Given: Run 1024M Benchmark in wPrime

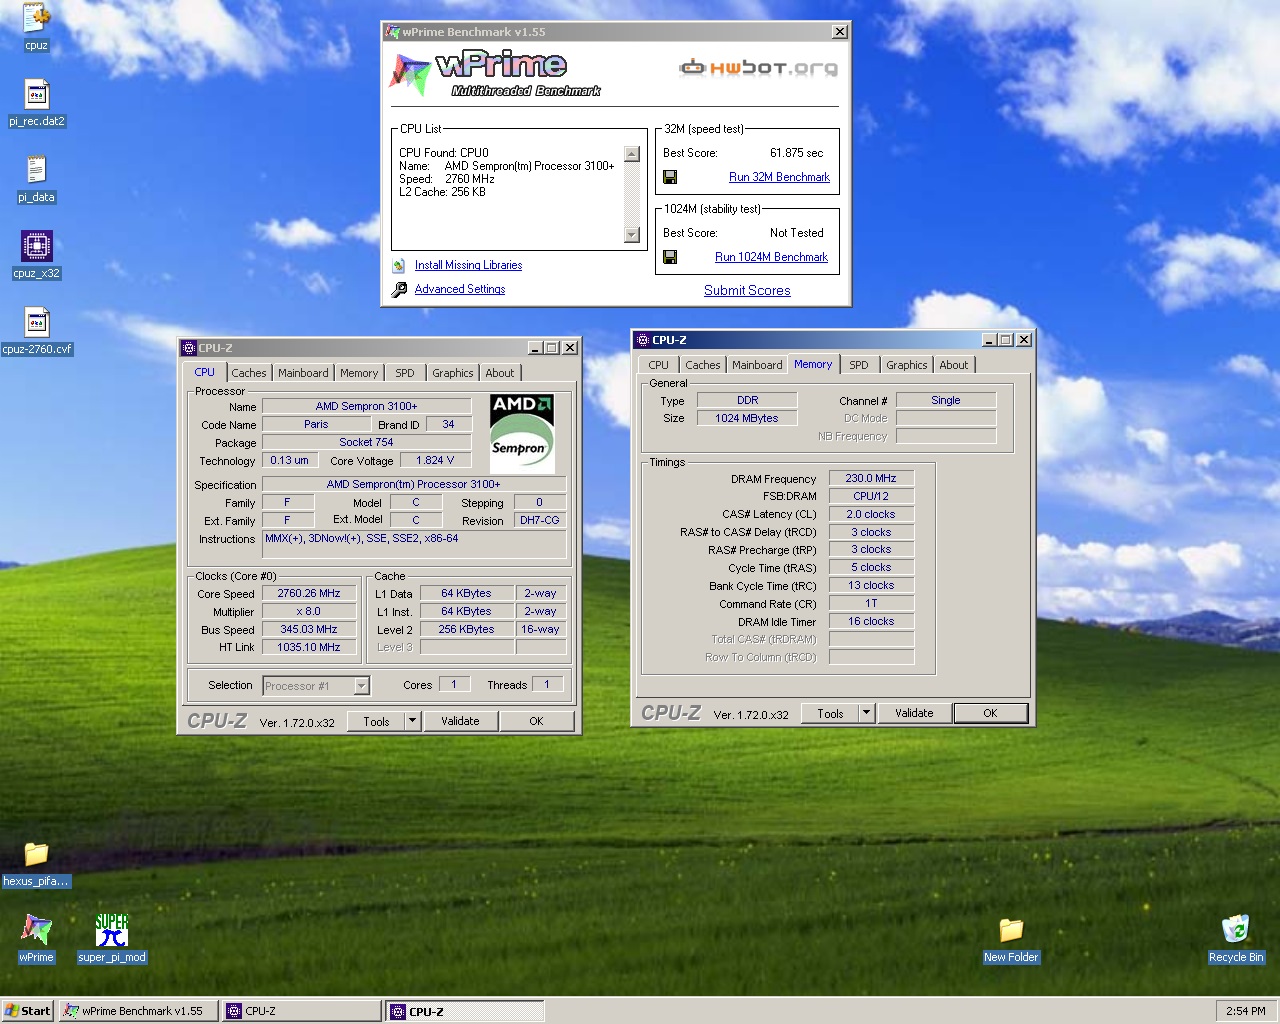Looking at the screenshot, I should (x=771, y=257).
